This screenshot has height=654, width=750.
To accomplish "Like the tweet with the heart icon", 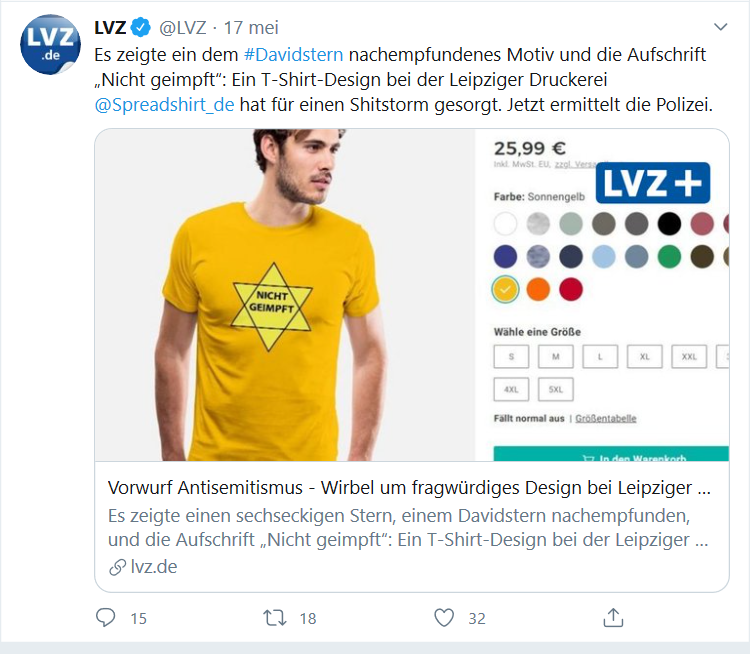I will coord(444,618).
